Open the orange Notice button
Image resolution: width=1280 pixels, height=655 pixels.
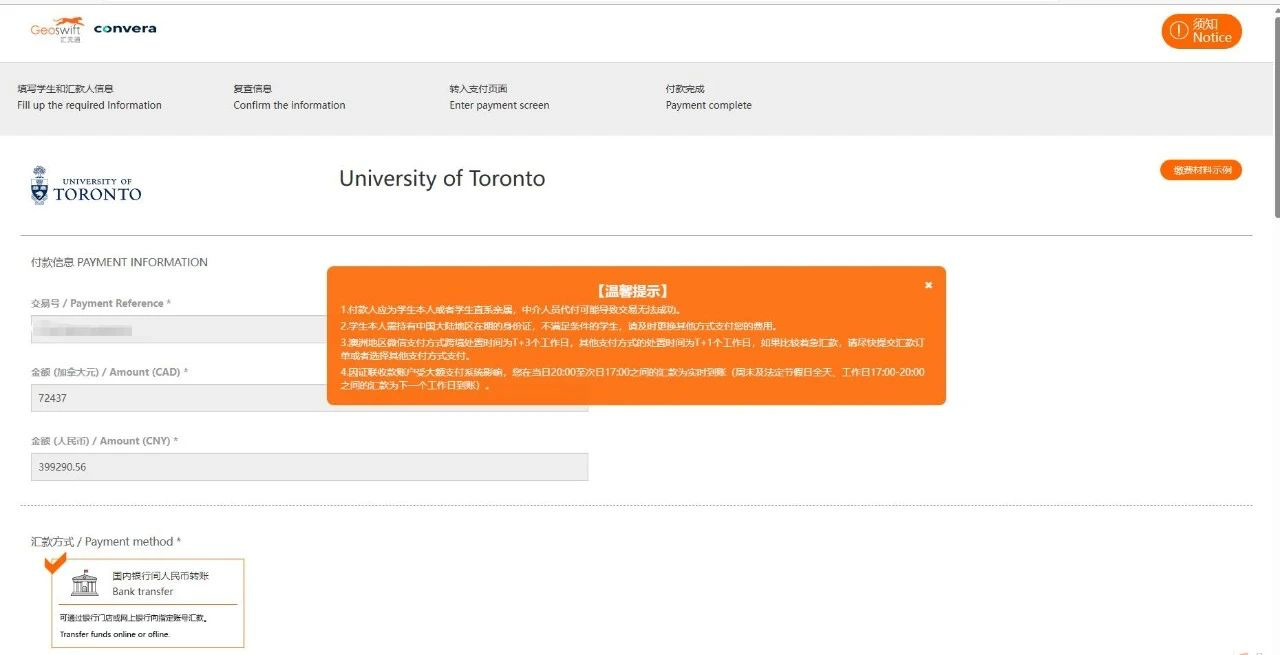click(1201, 31)
